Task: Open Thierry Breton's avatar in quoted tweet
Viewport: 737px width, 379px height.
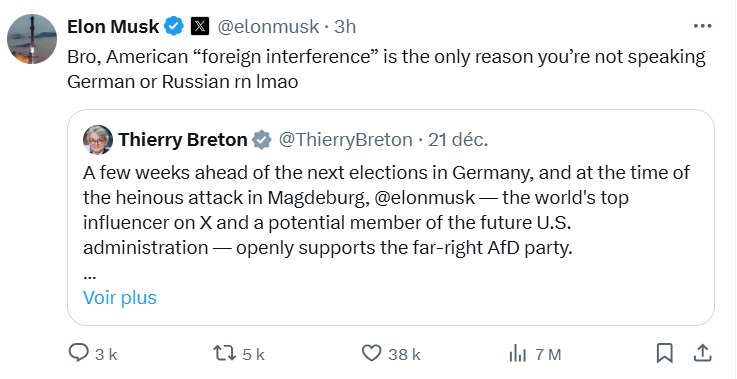Action: pos(98,140)
